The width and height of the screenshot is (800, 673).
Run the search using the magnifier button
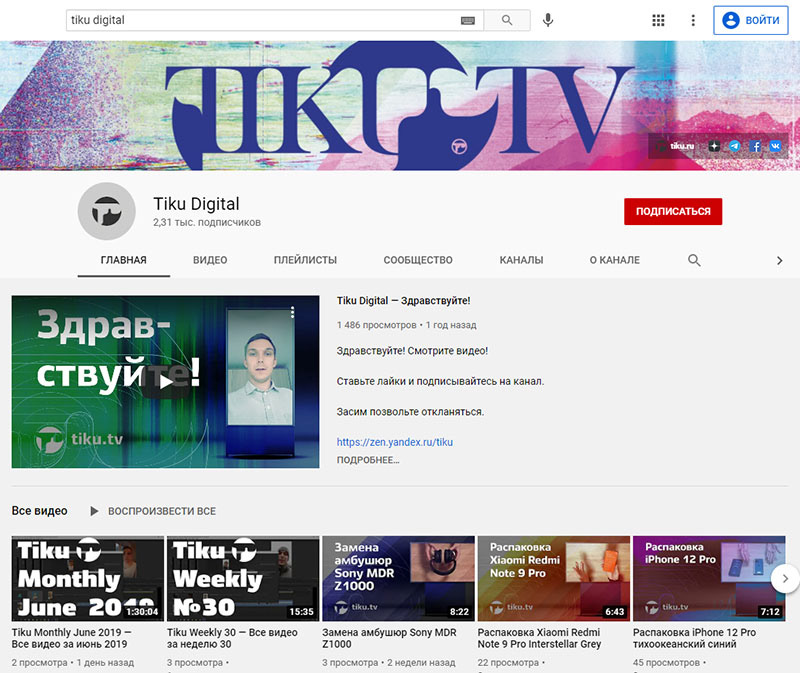[x=506, y=19]
